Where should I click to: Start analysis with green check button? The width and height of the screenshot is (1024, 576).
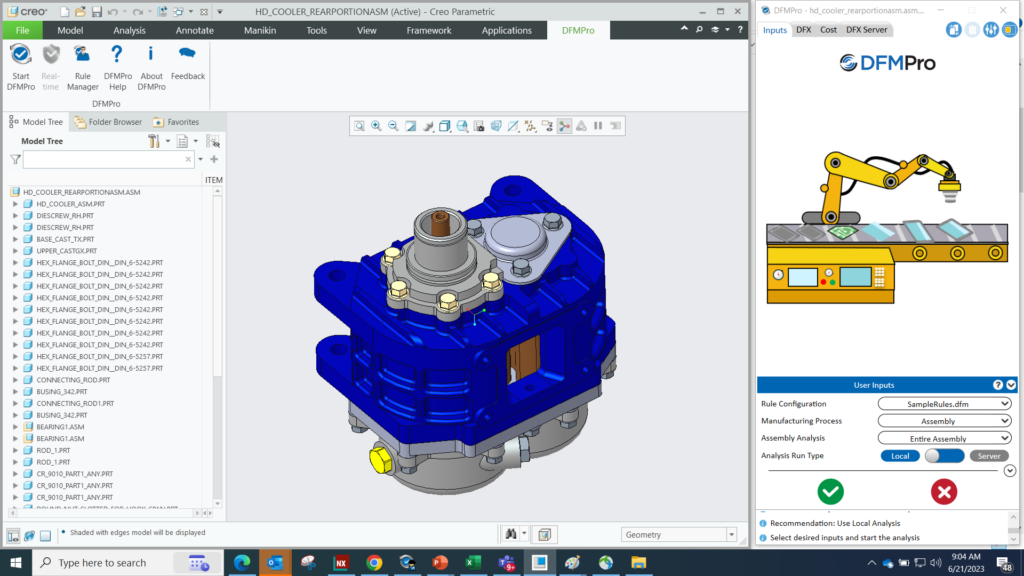(830, 492)
